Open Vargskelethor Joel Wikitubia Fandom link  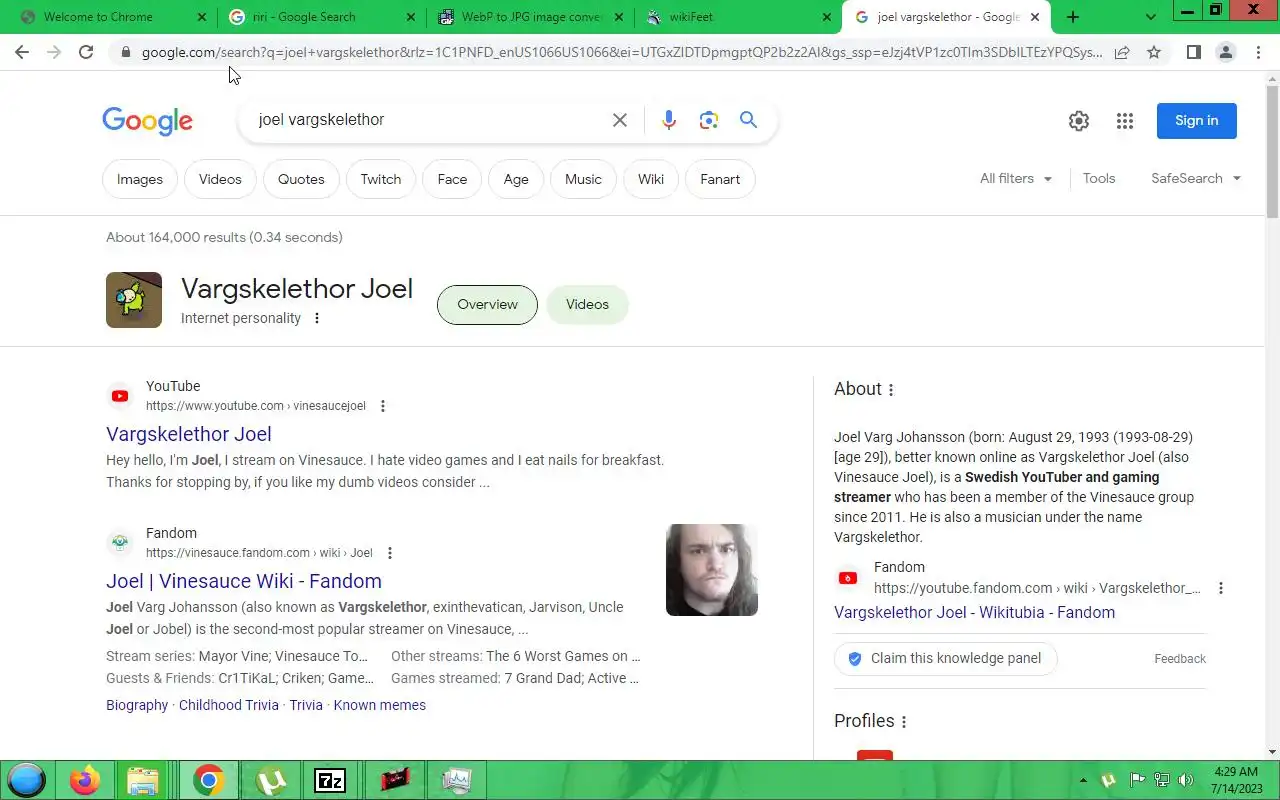click(975, 612)
